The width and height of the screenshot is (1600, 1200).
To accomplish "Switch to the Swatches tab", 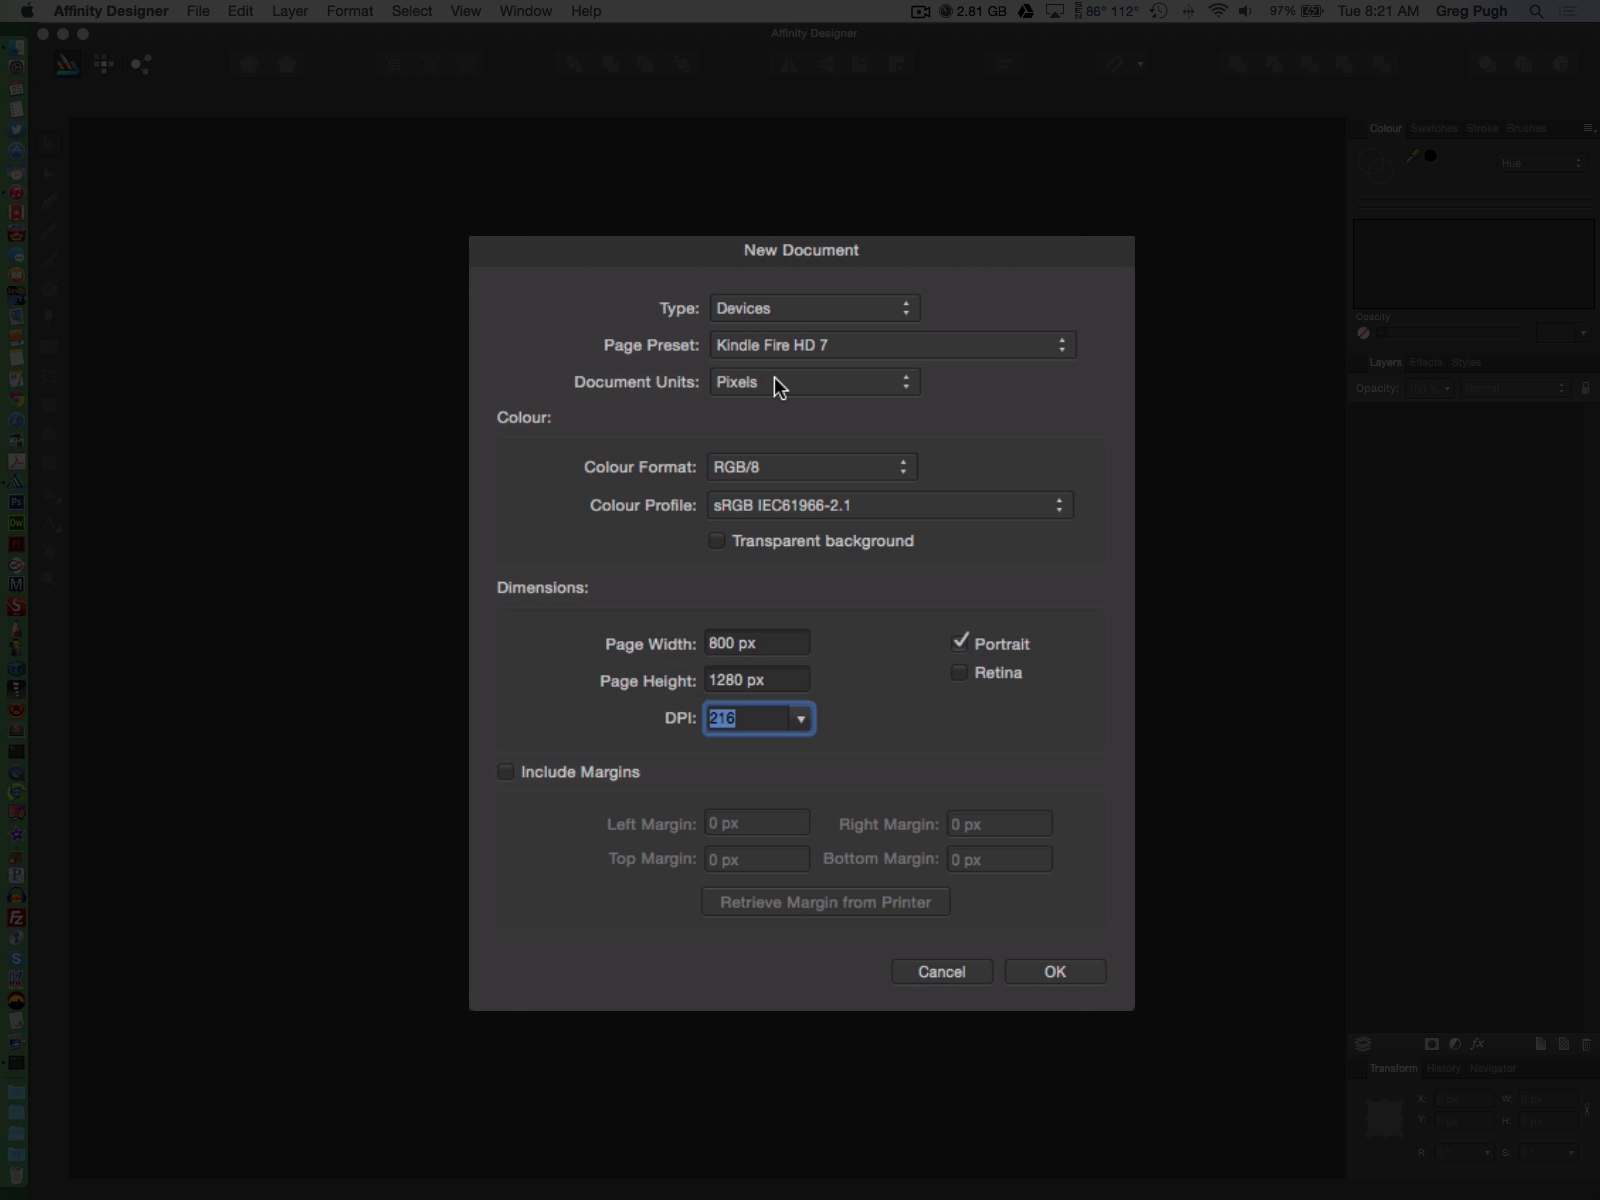I will coord(1434,128).
